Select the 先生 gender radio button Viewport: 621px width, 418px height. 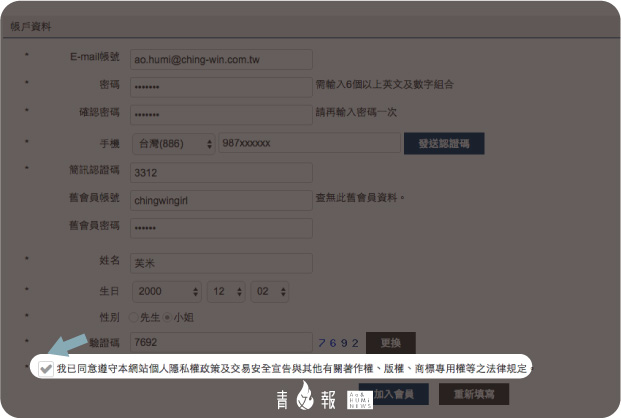(x=135, y=317)
